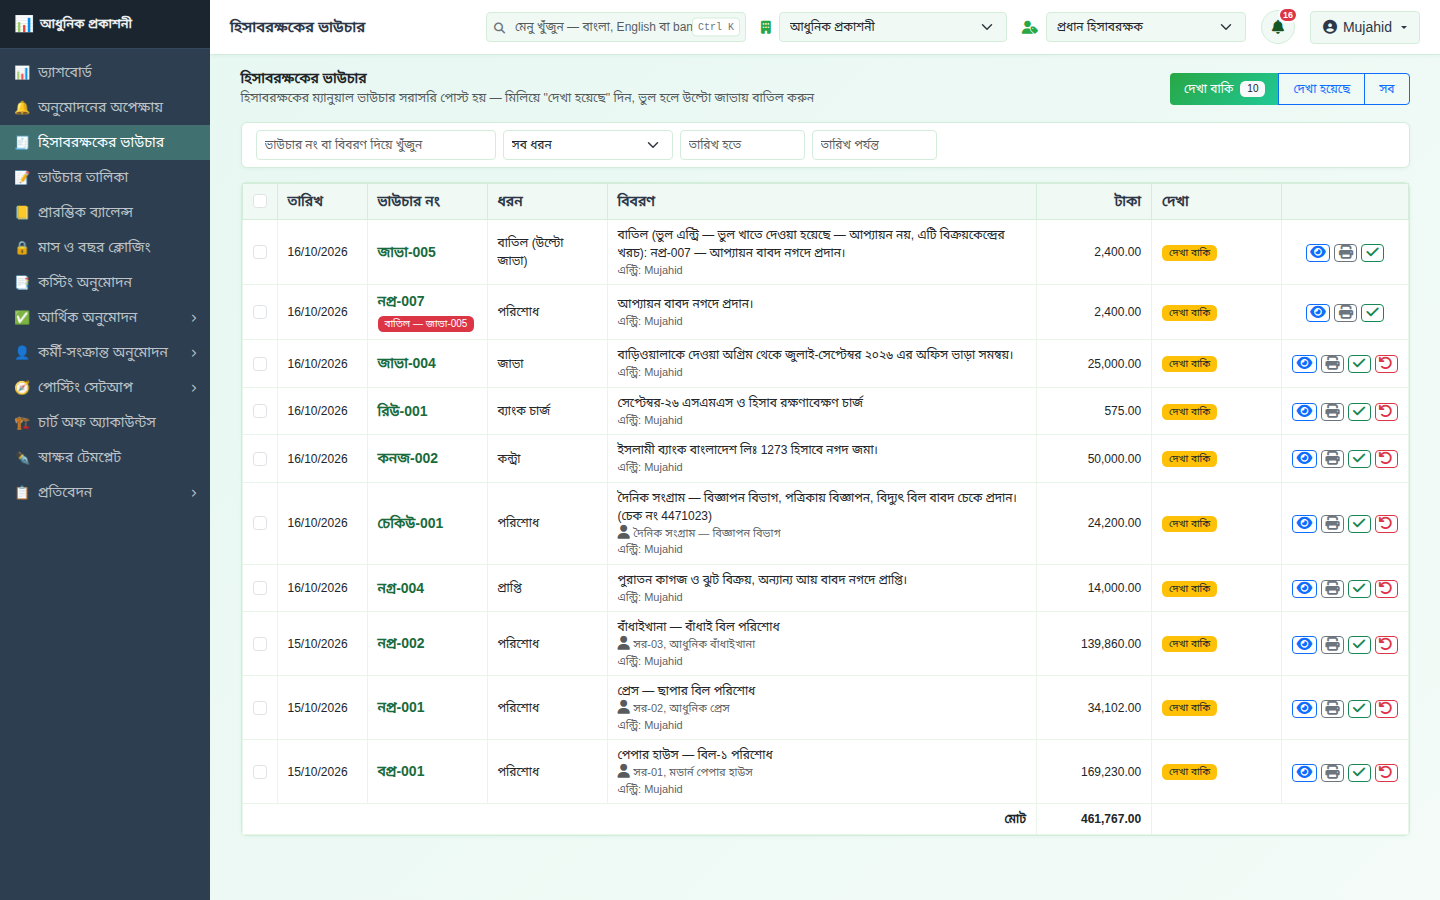Reverse the নপ্র-004 voucher
This screenshot has height=900, width=1440.
pos(1386,588)
